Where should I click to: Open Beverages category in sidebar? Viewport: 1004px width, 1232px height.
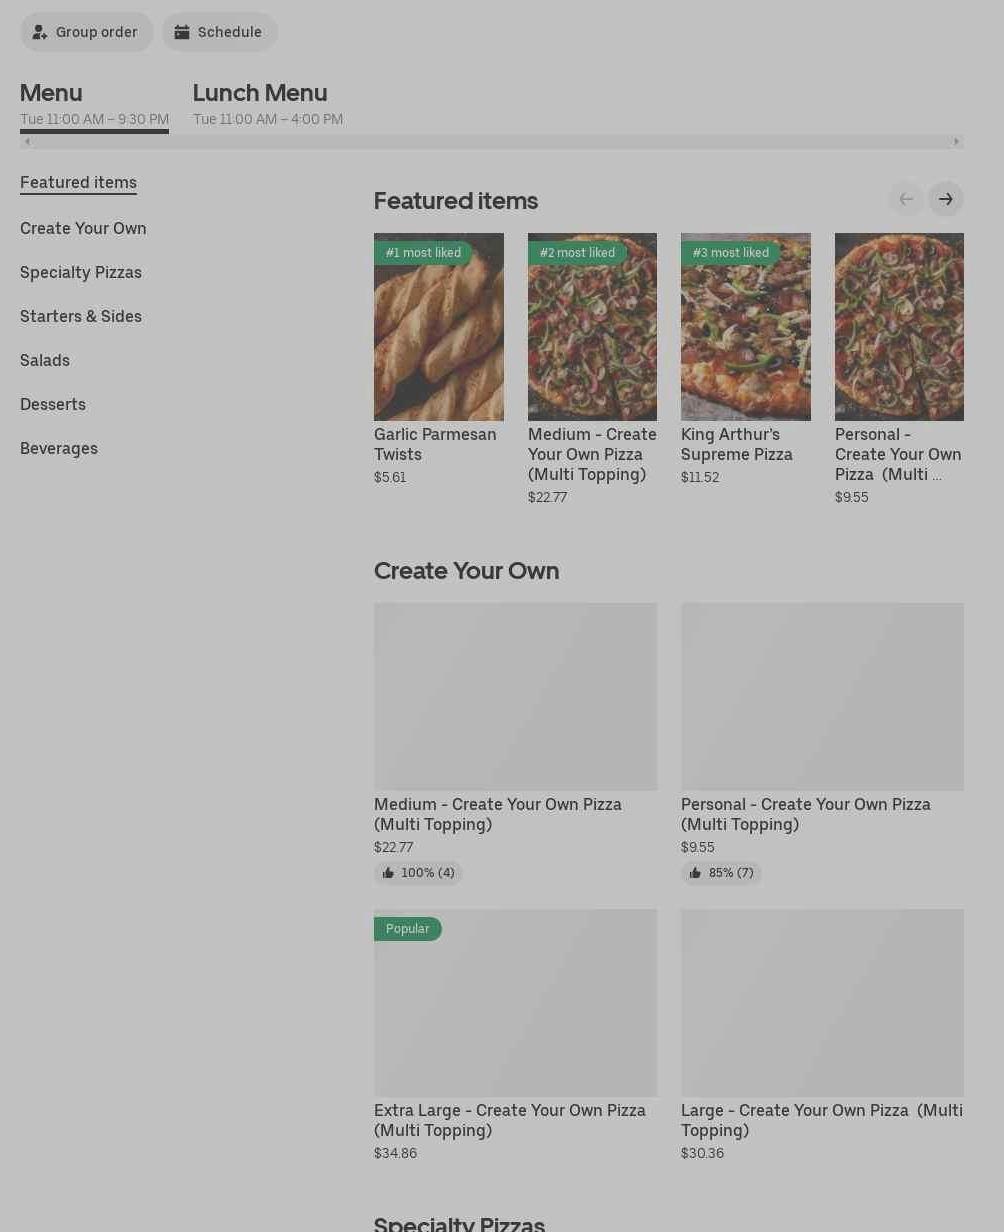coord(59,448)
